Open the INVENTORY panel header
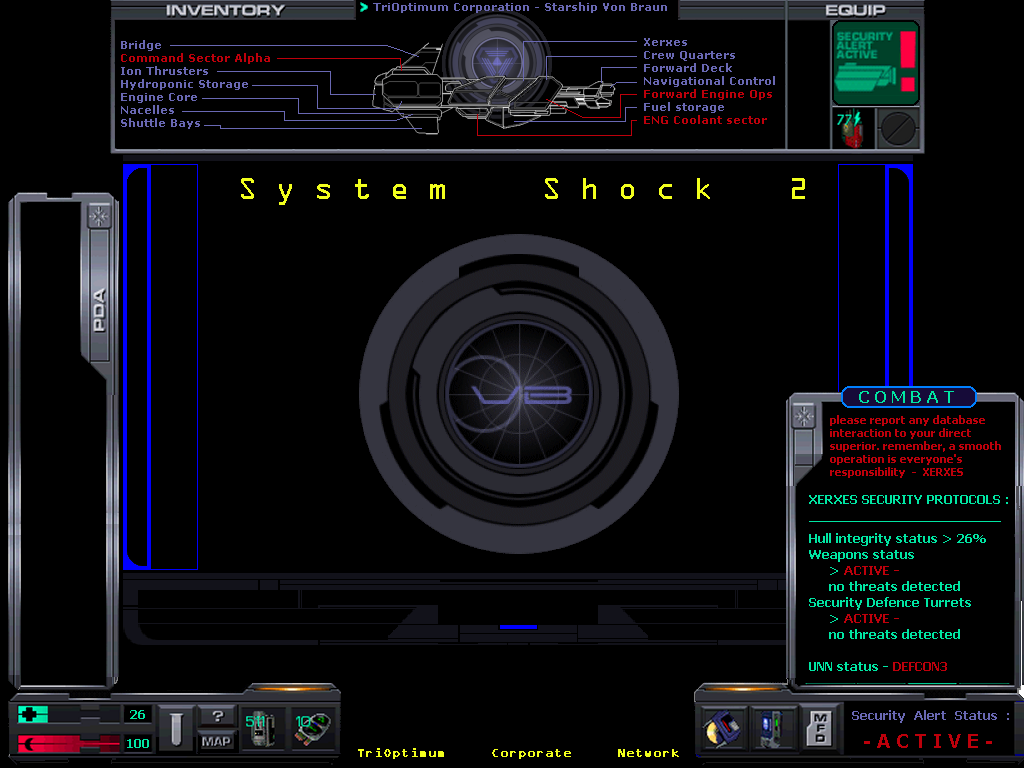 point(225,10)
